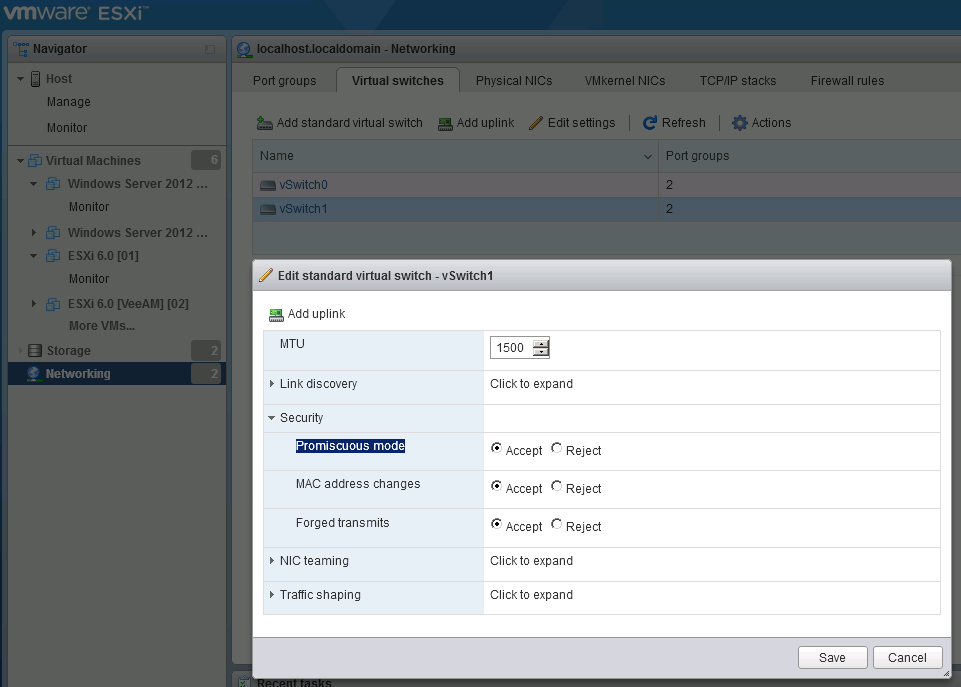
Task: Click the vSwitch1 switch icon
Action: (268, 210)
